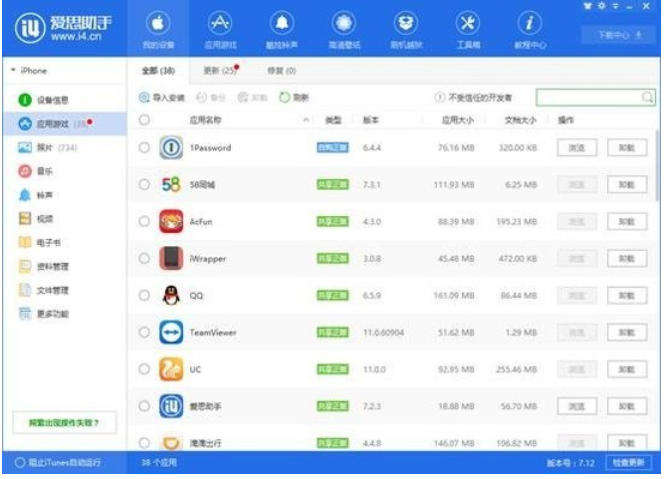Open the 教程中心 info icon
This screenshot has height=479, width=666.
tap(530, 24)
